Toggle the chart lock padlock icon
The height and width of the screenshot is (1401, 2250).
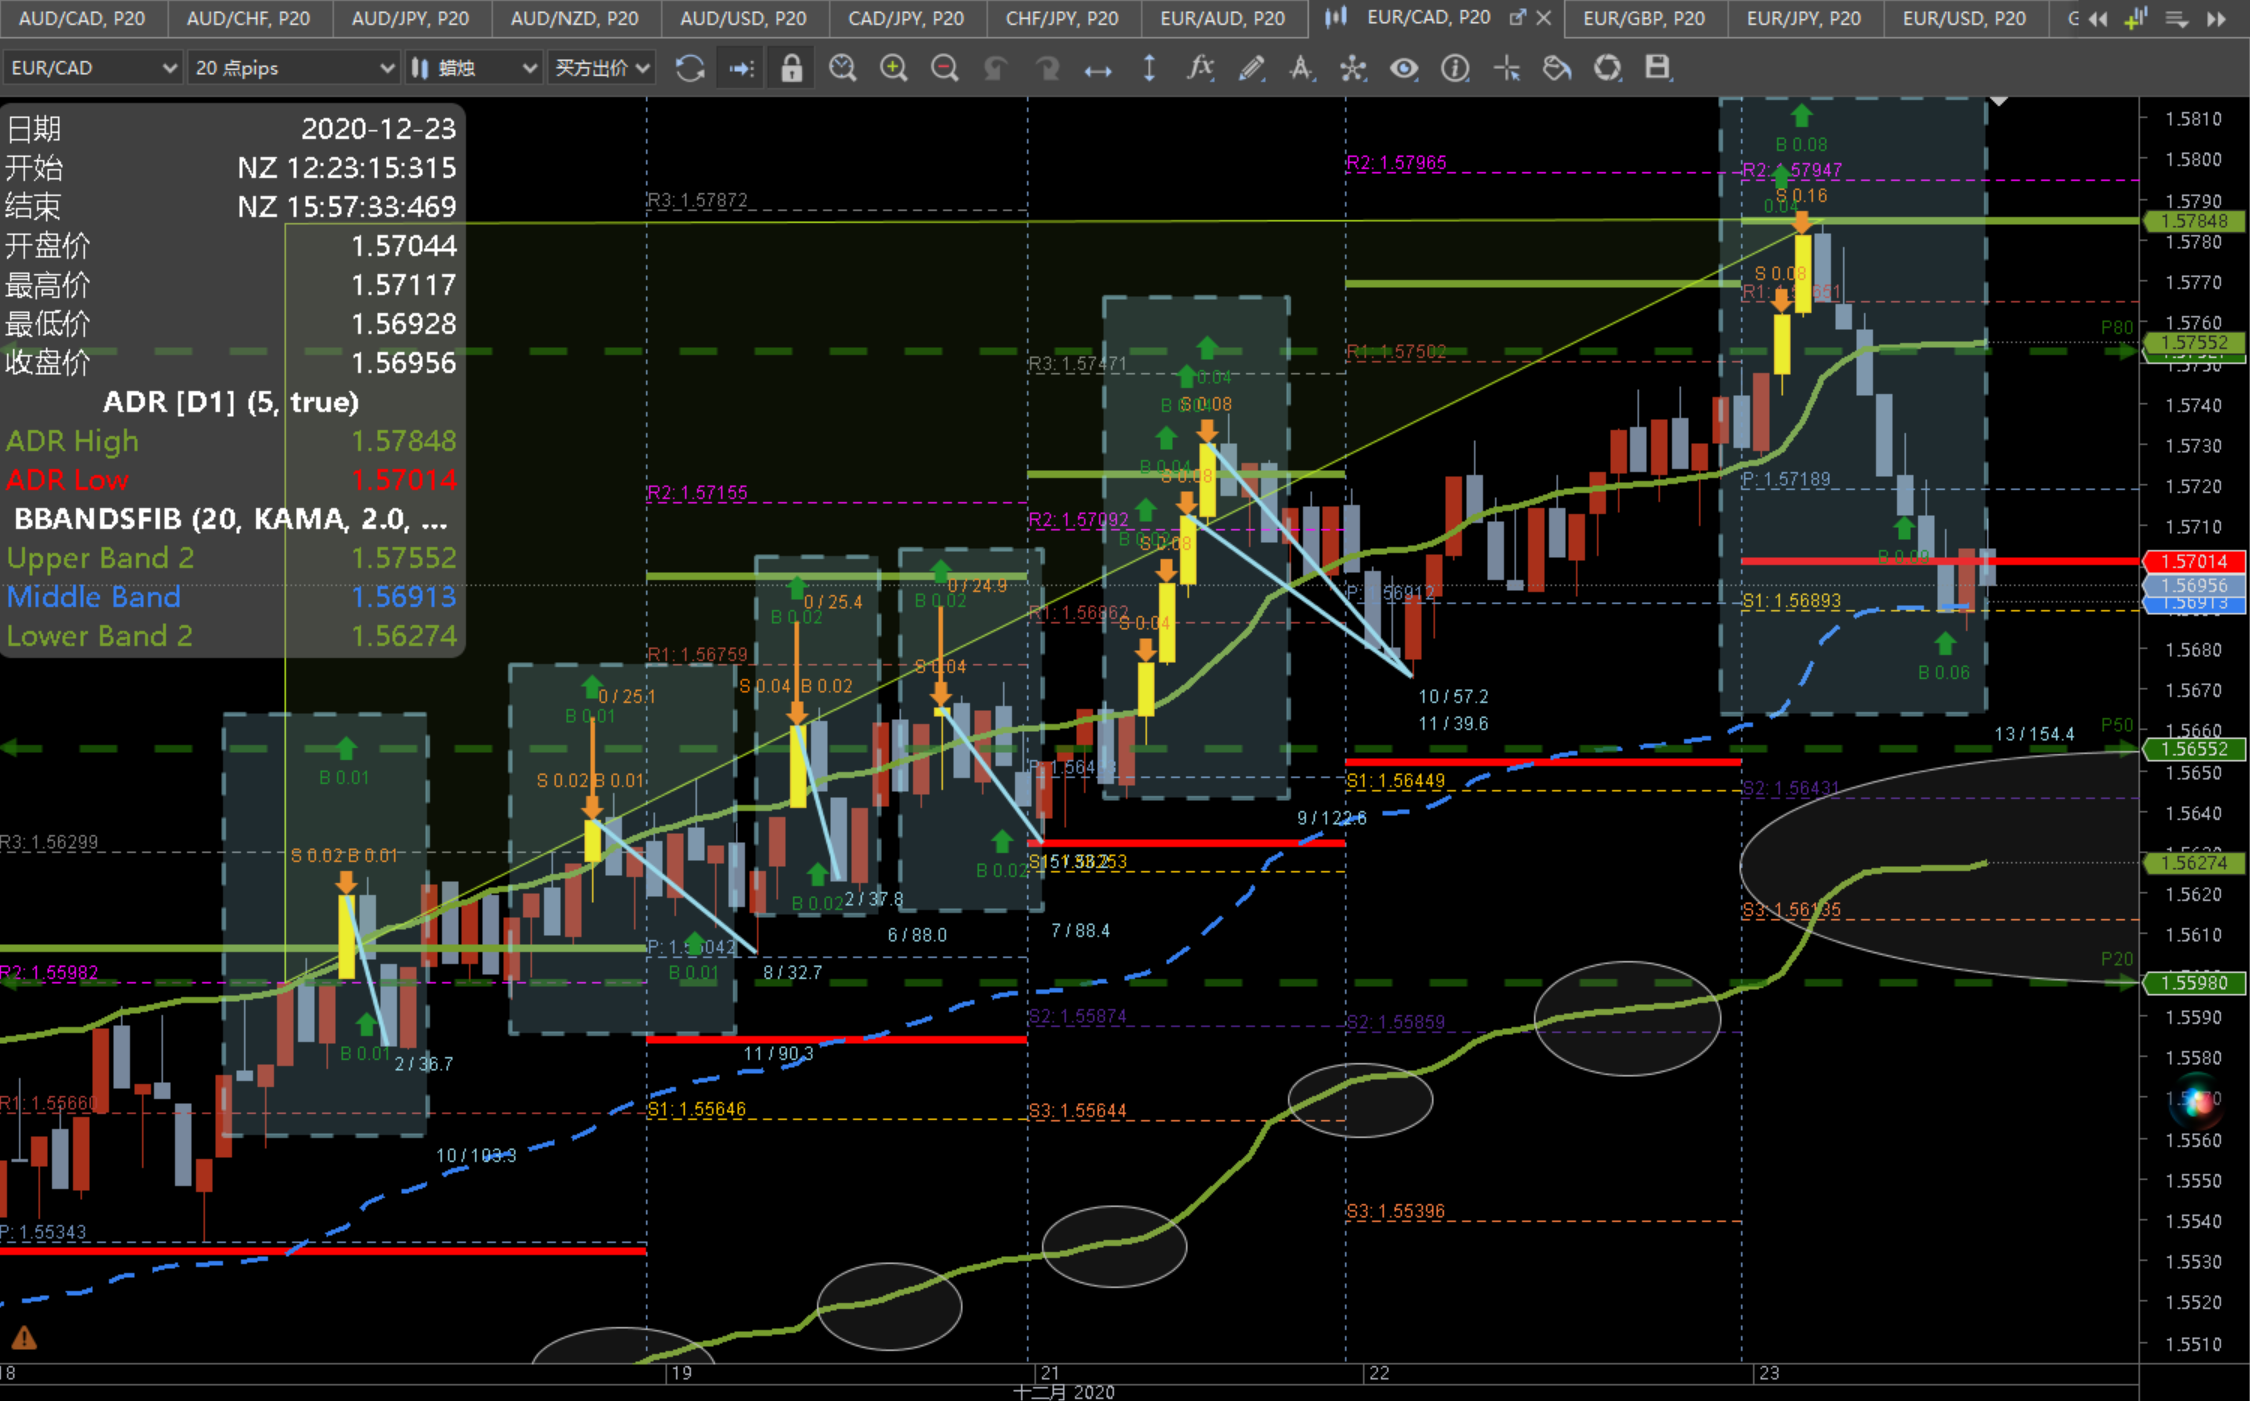click(x=791, y=68)
